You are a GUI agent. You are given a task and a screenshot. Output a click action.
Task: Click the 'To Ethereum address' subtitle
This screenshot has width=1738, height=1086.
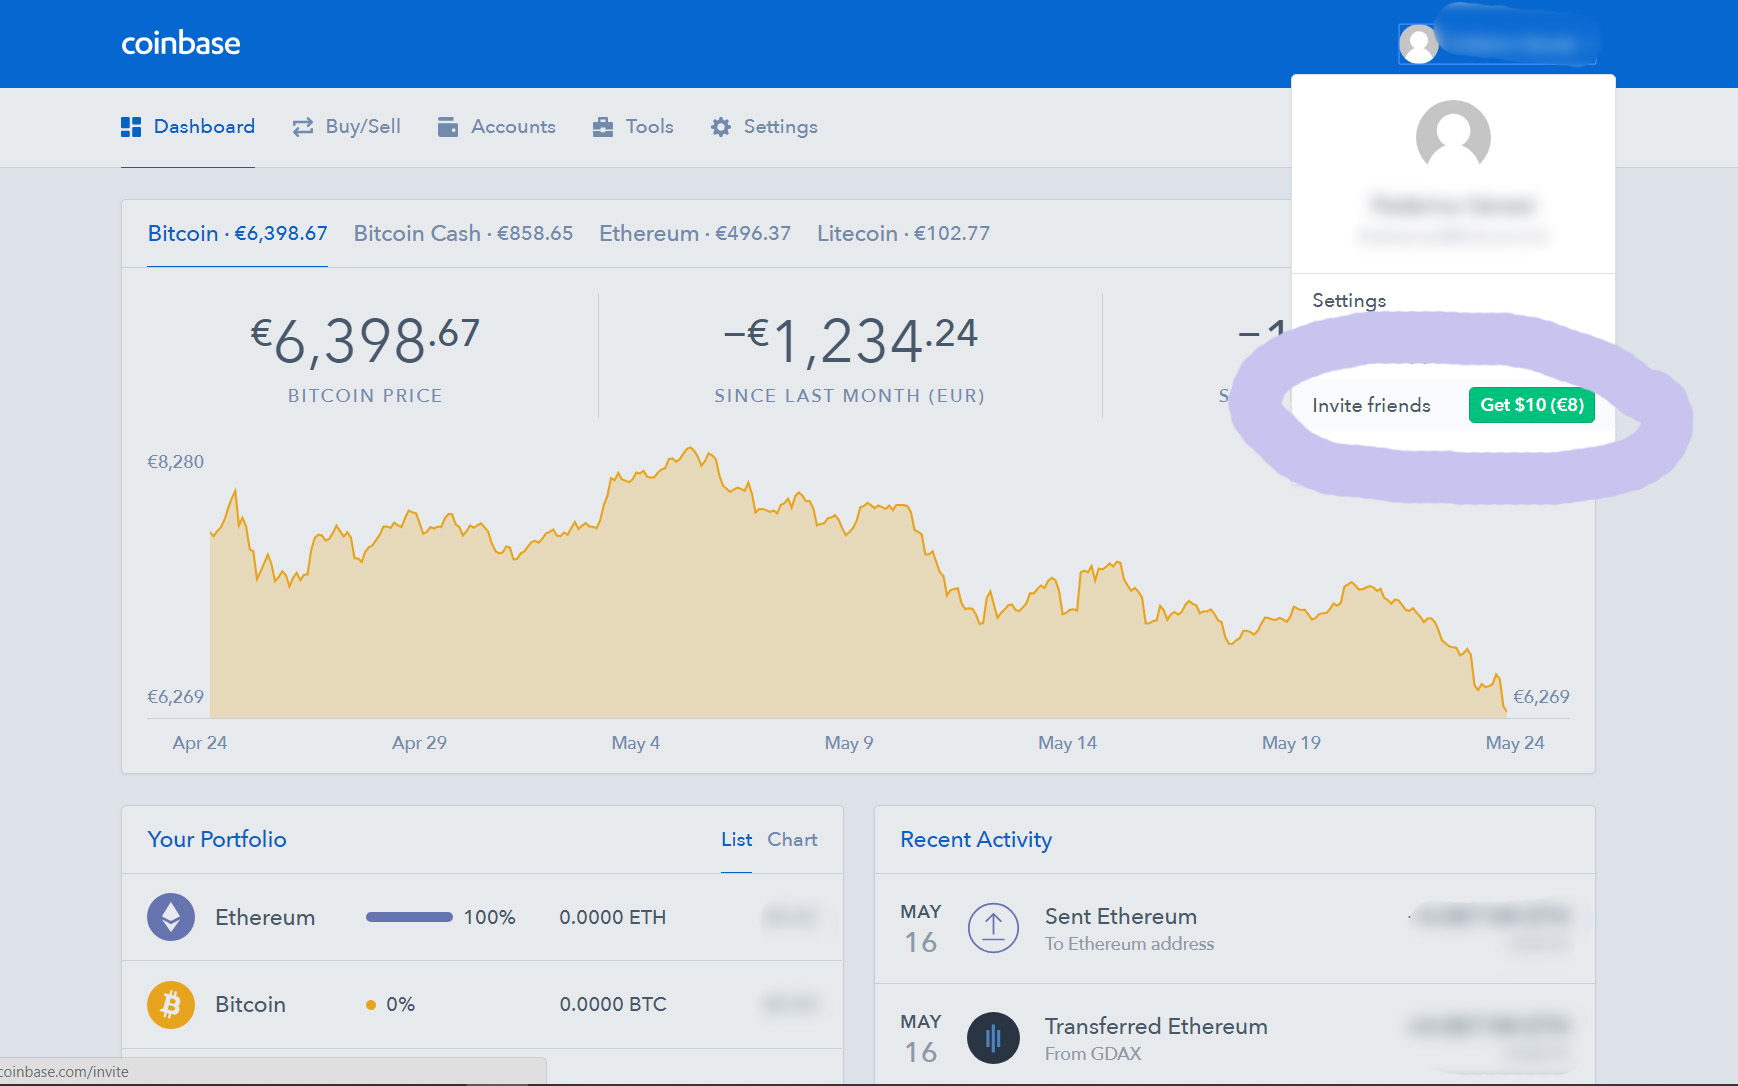[x=1130, y=944]
